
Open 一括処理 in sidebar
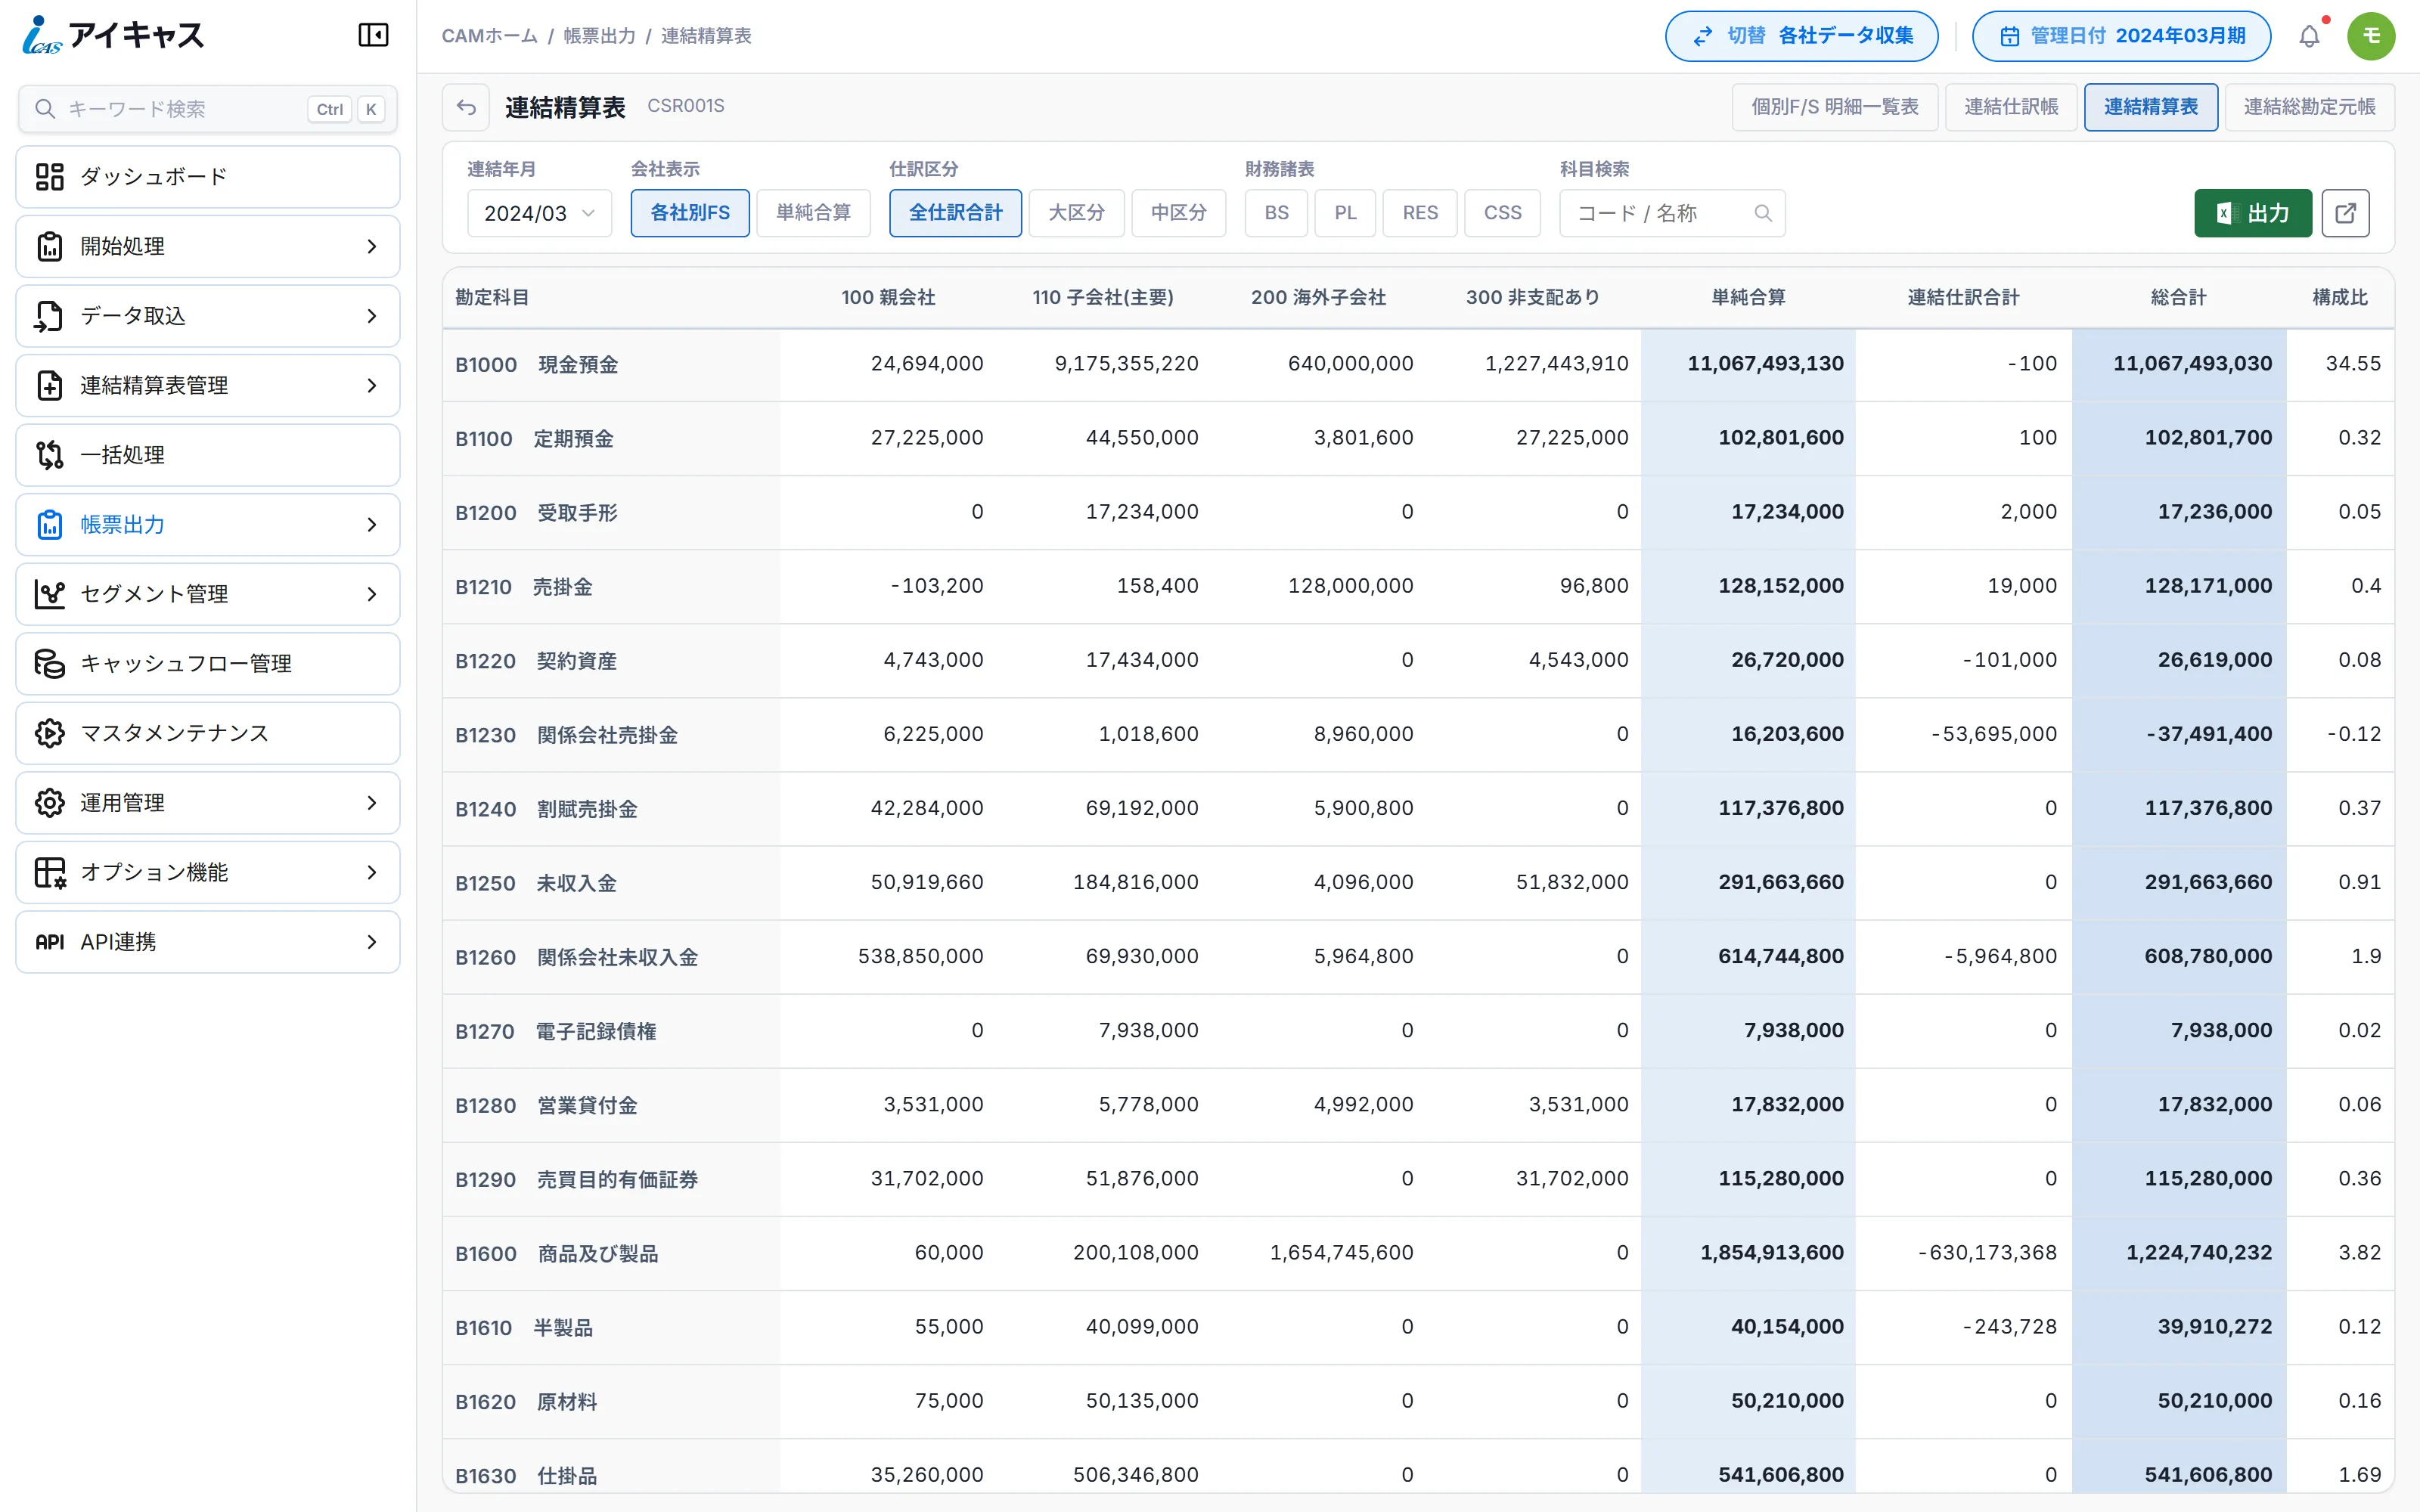pos(208,455)
